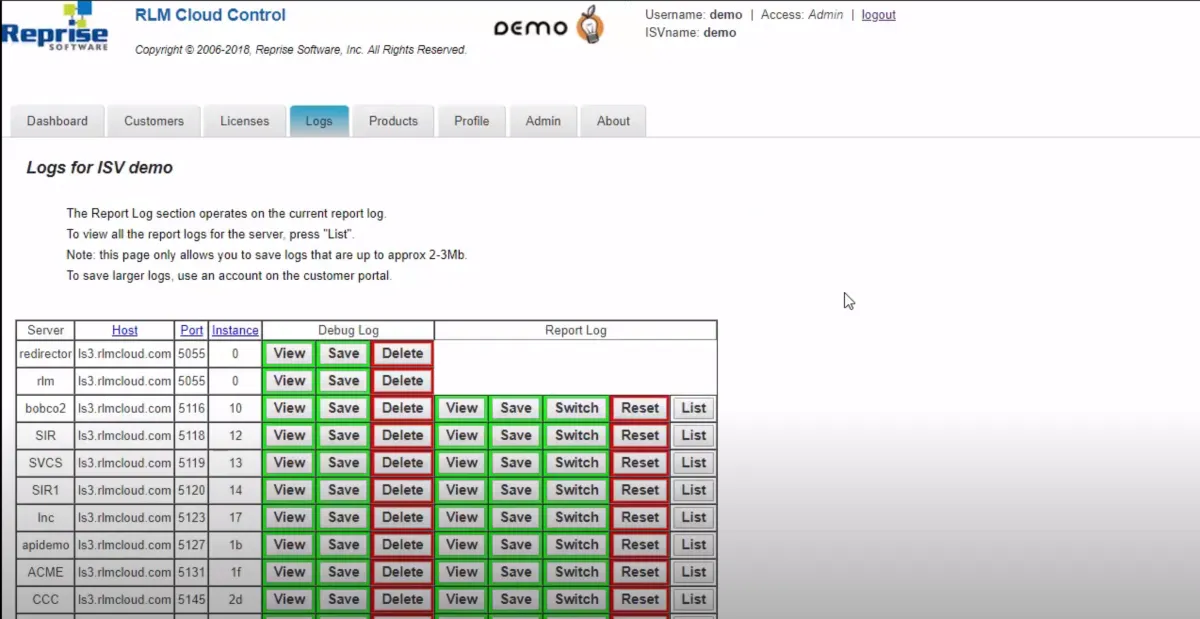The width and height of the screenshot is (1200, 619).
Task: Switch report log for CCC server
Action: click(577, 599)
